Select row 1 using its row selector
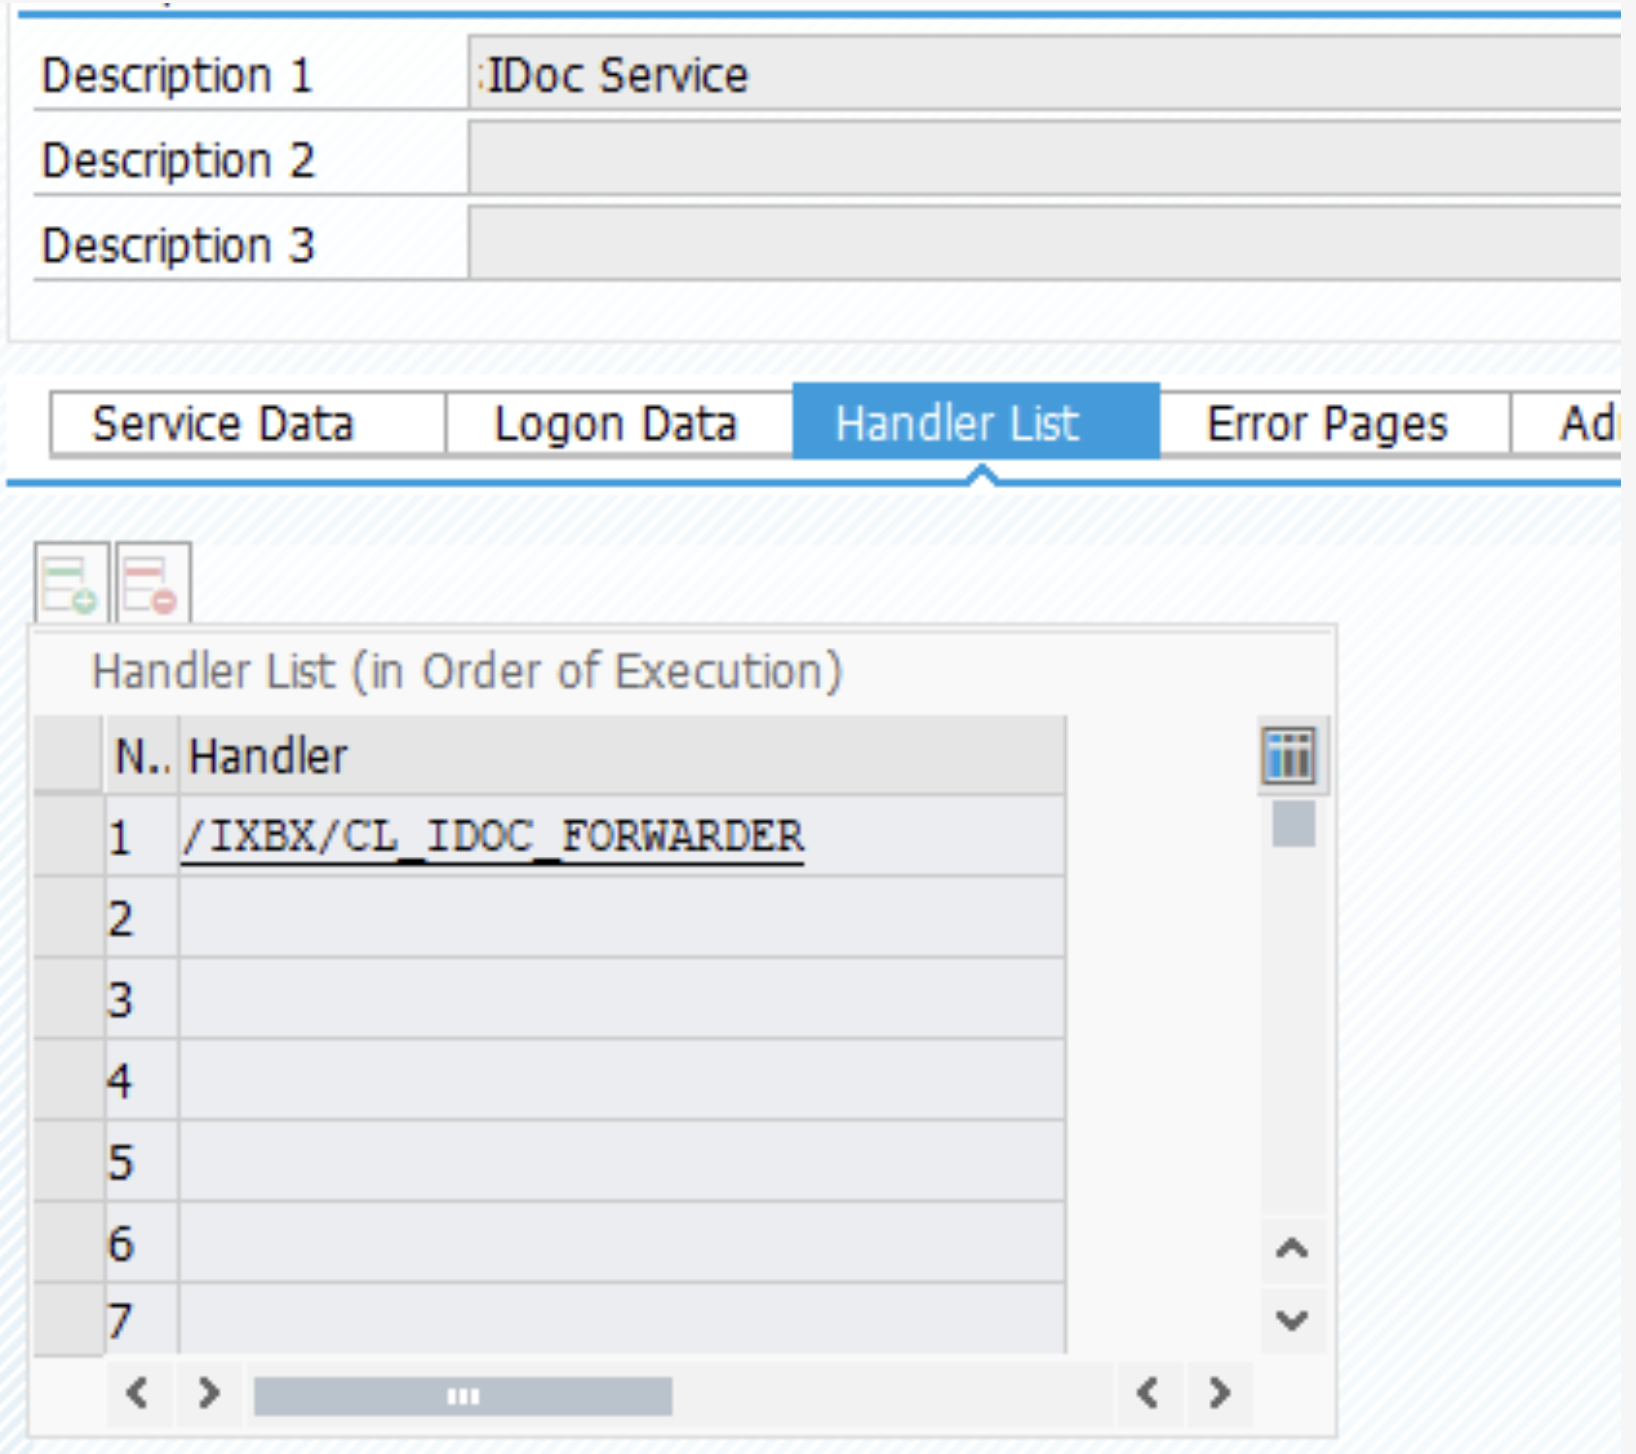Screen dimensions: 1636x1454 coord(68,837)
